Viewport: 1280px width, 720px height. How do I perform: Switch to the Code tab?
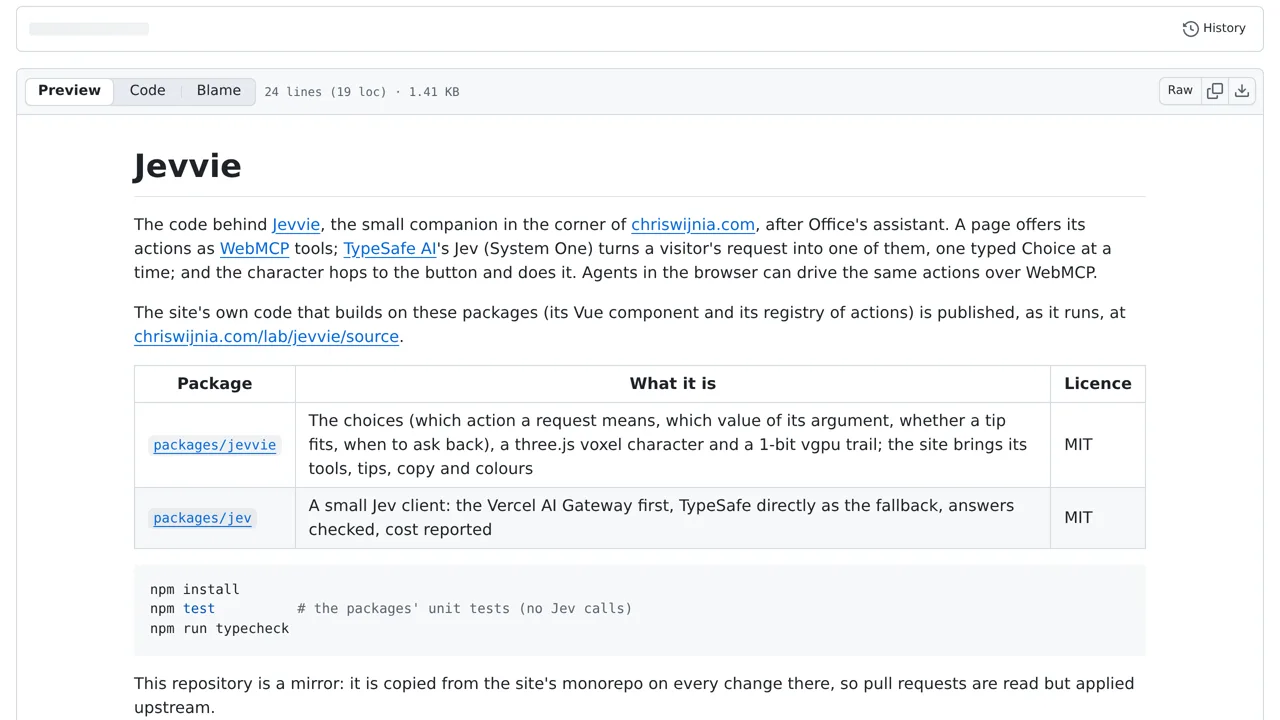coord(147,91)
